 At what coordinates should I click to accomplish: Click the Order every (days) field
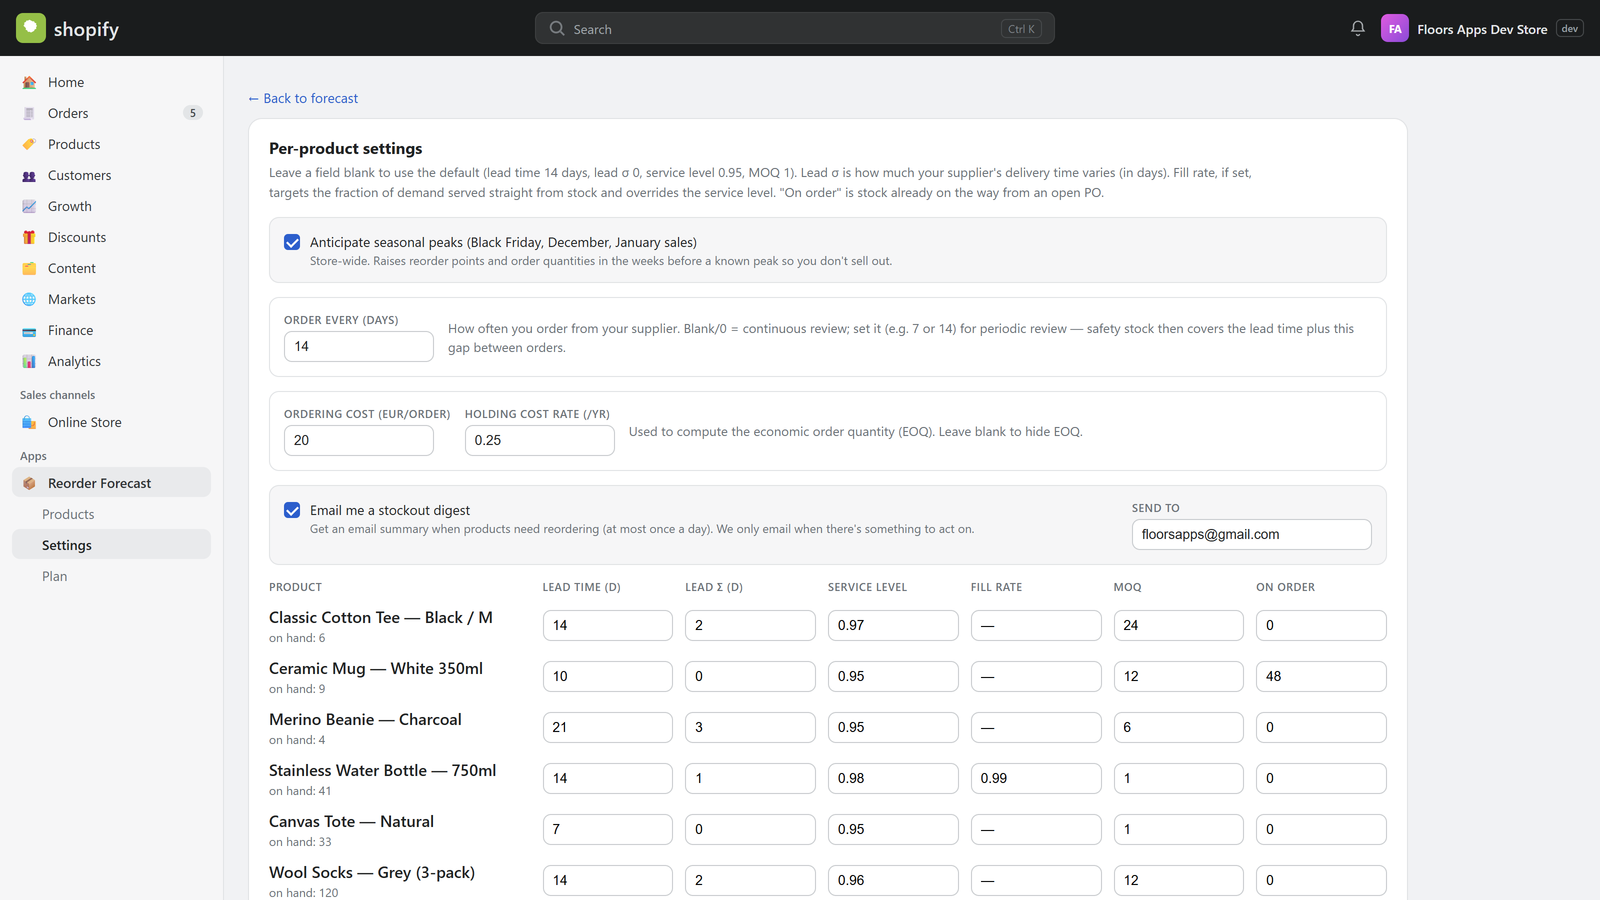[x=359, y=346]
